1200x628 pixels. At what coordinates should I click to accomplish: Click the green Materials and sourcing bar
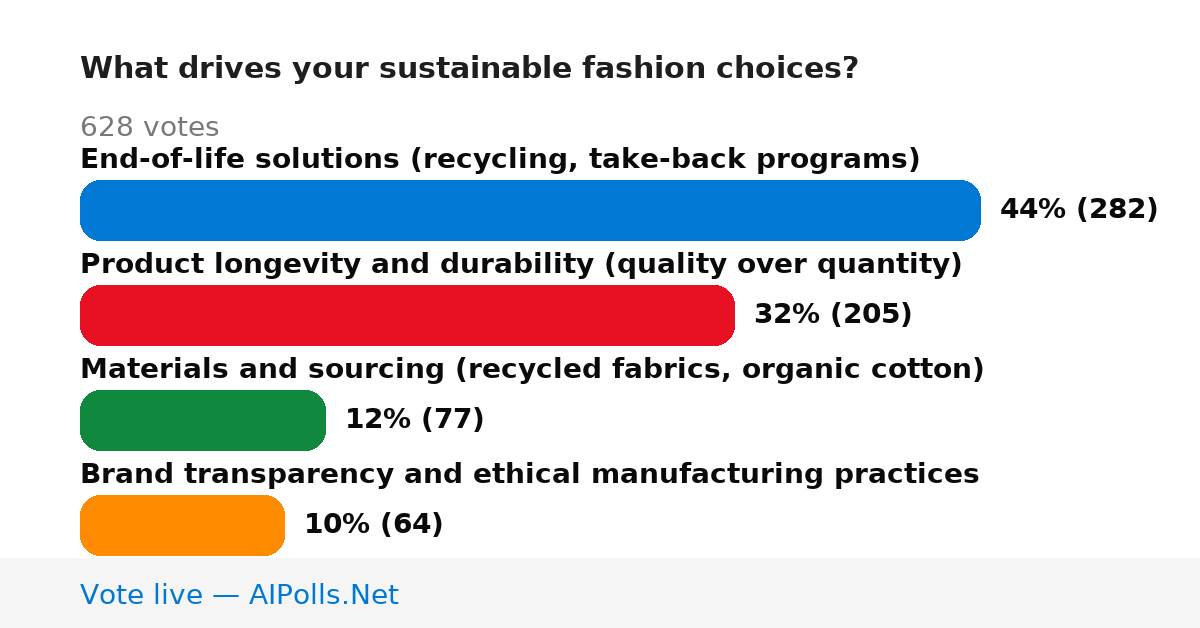coord(203,420)
